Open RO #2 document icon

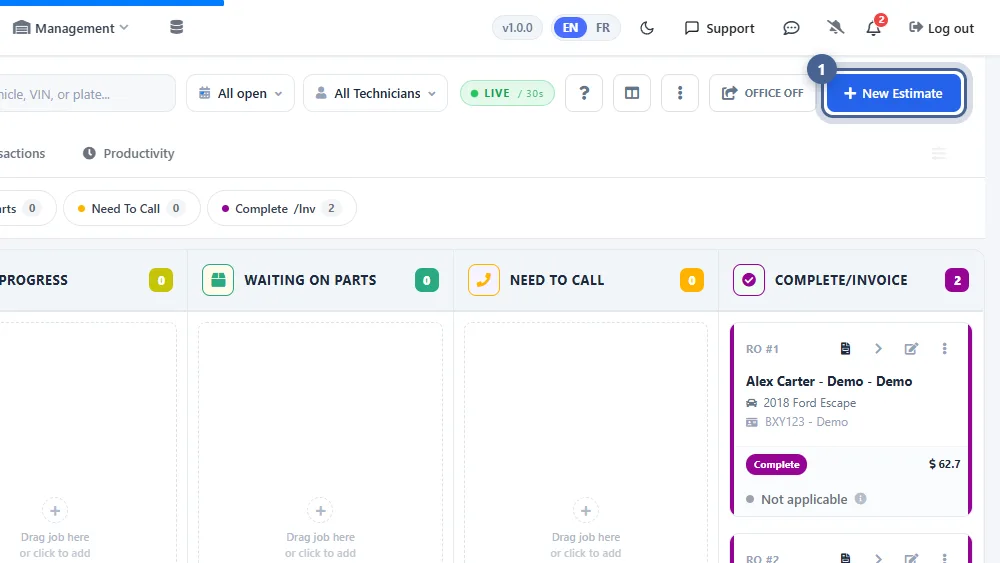coord(845,559)
